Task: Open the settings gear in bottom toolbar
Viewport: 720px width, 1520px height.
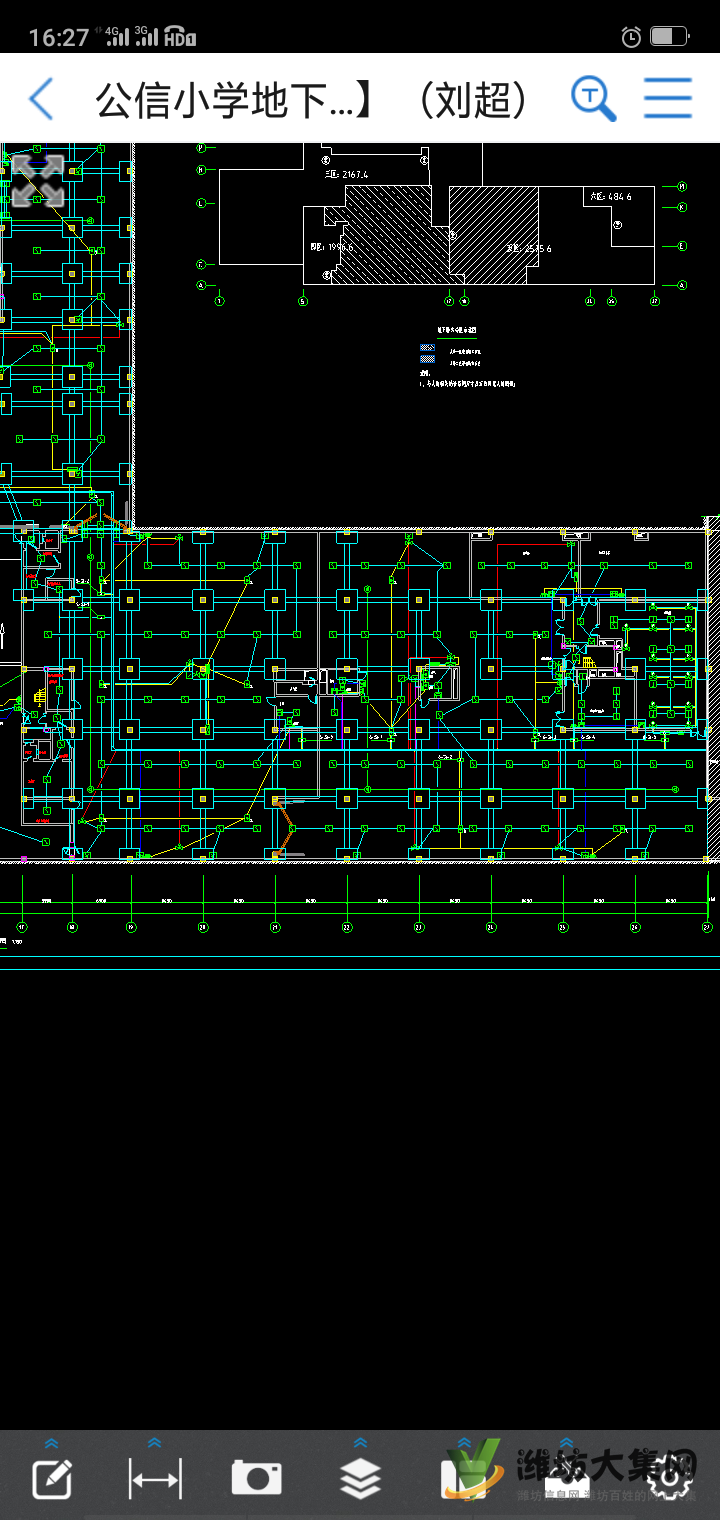Action: pyautogui.click(x=670, y=1478)
